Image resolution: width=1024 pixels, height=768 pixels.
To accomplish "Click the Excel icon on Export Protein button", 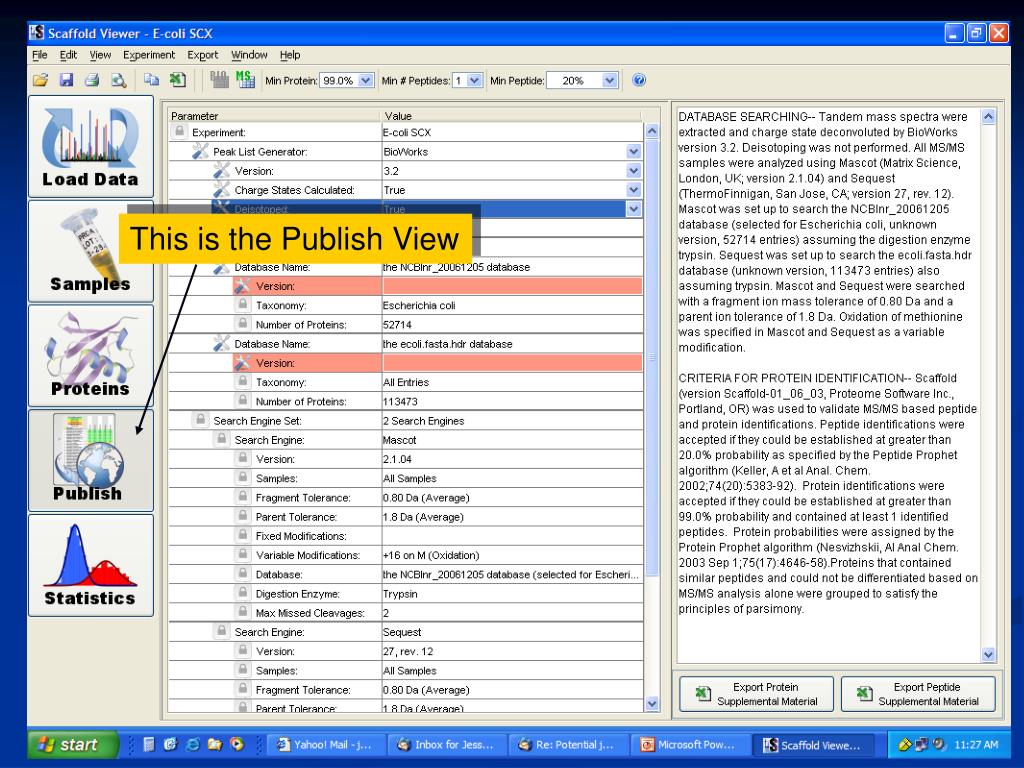I will point(703,694).
